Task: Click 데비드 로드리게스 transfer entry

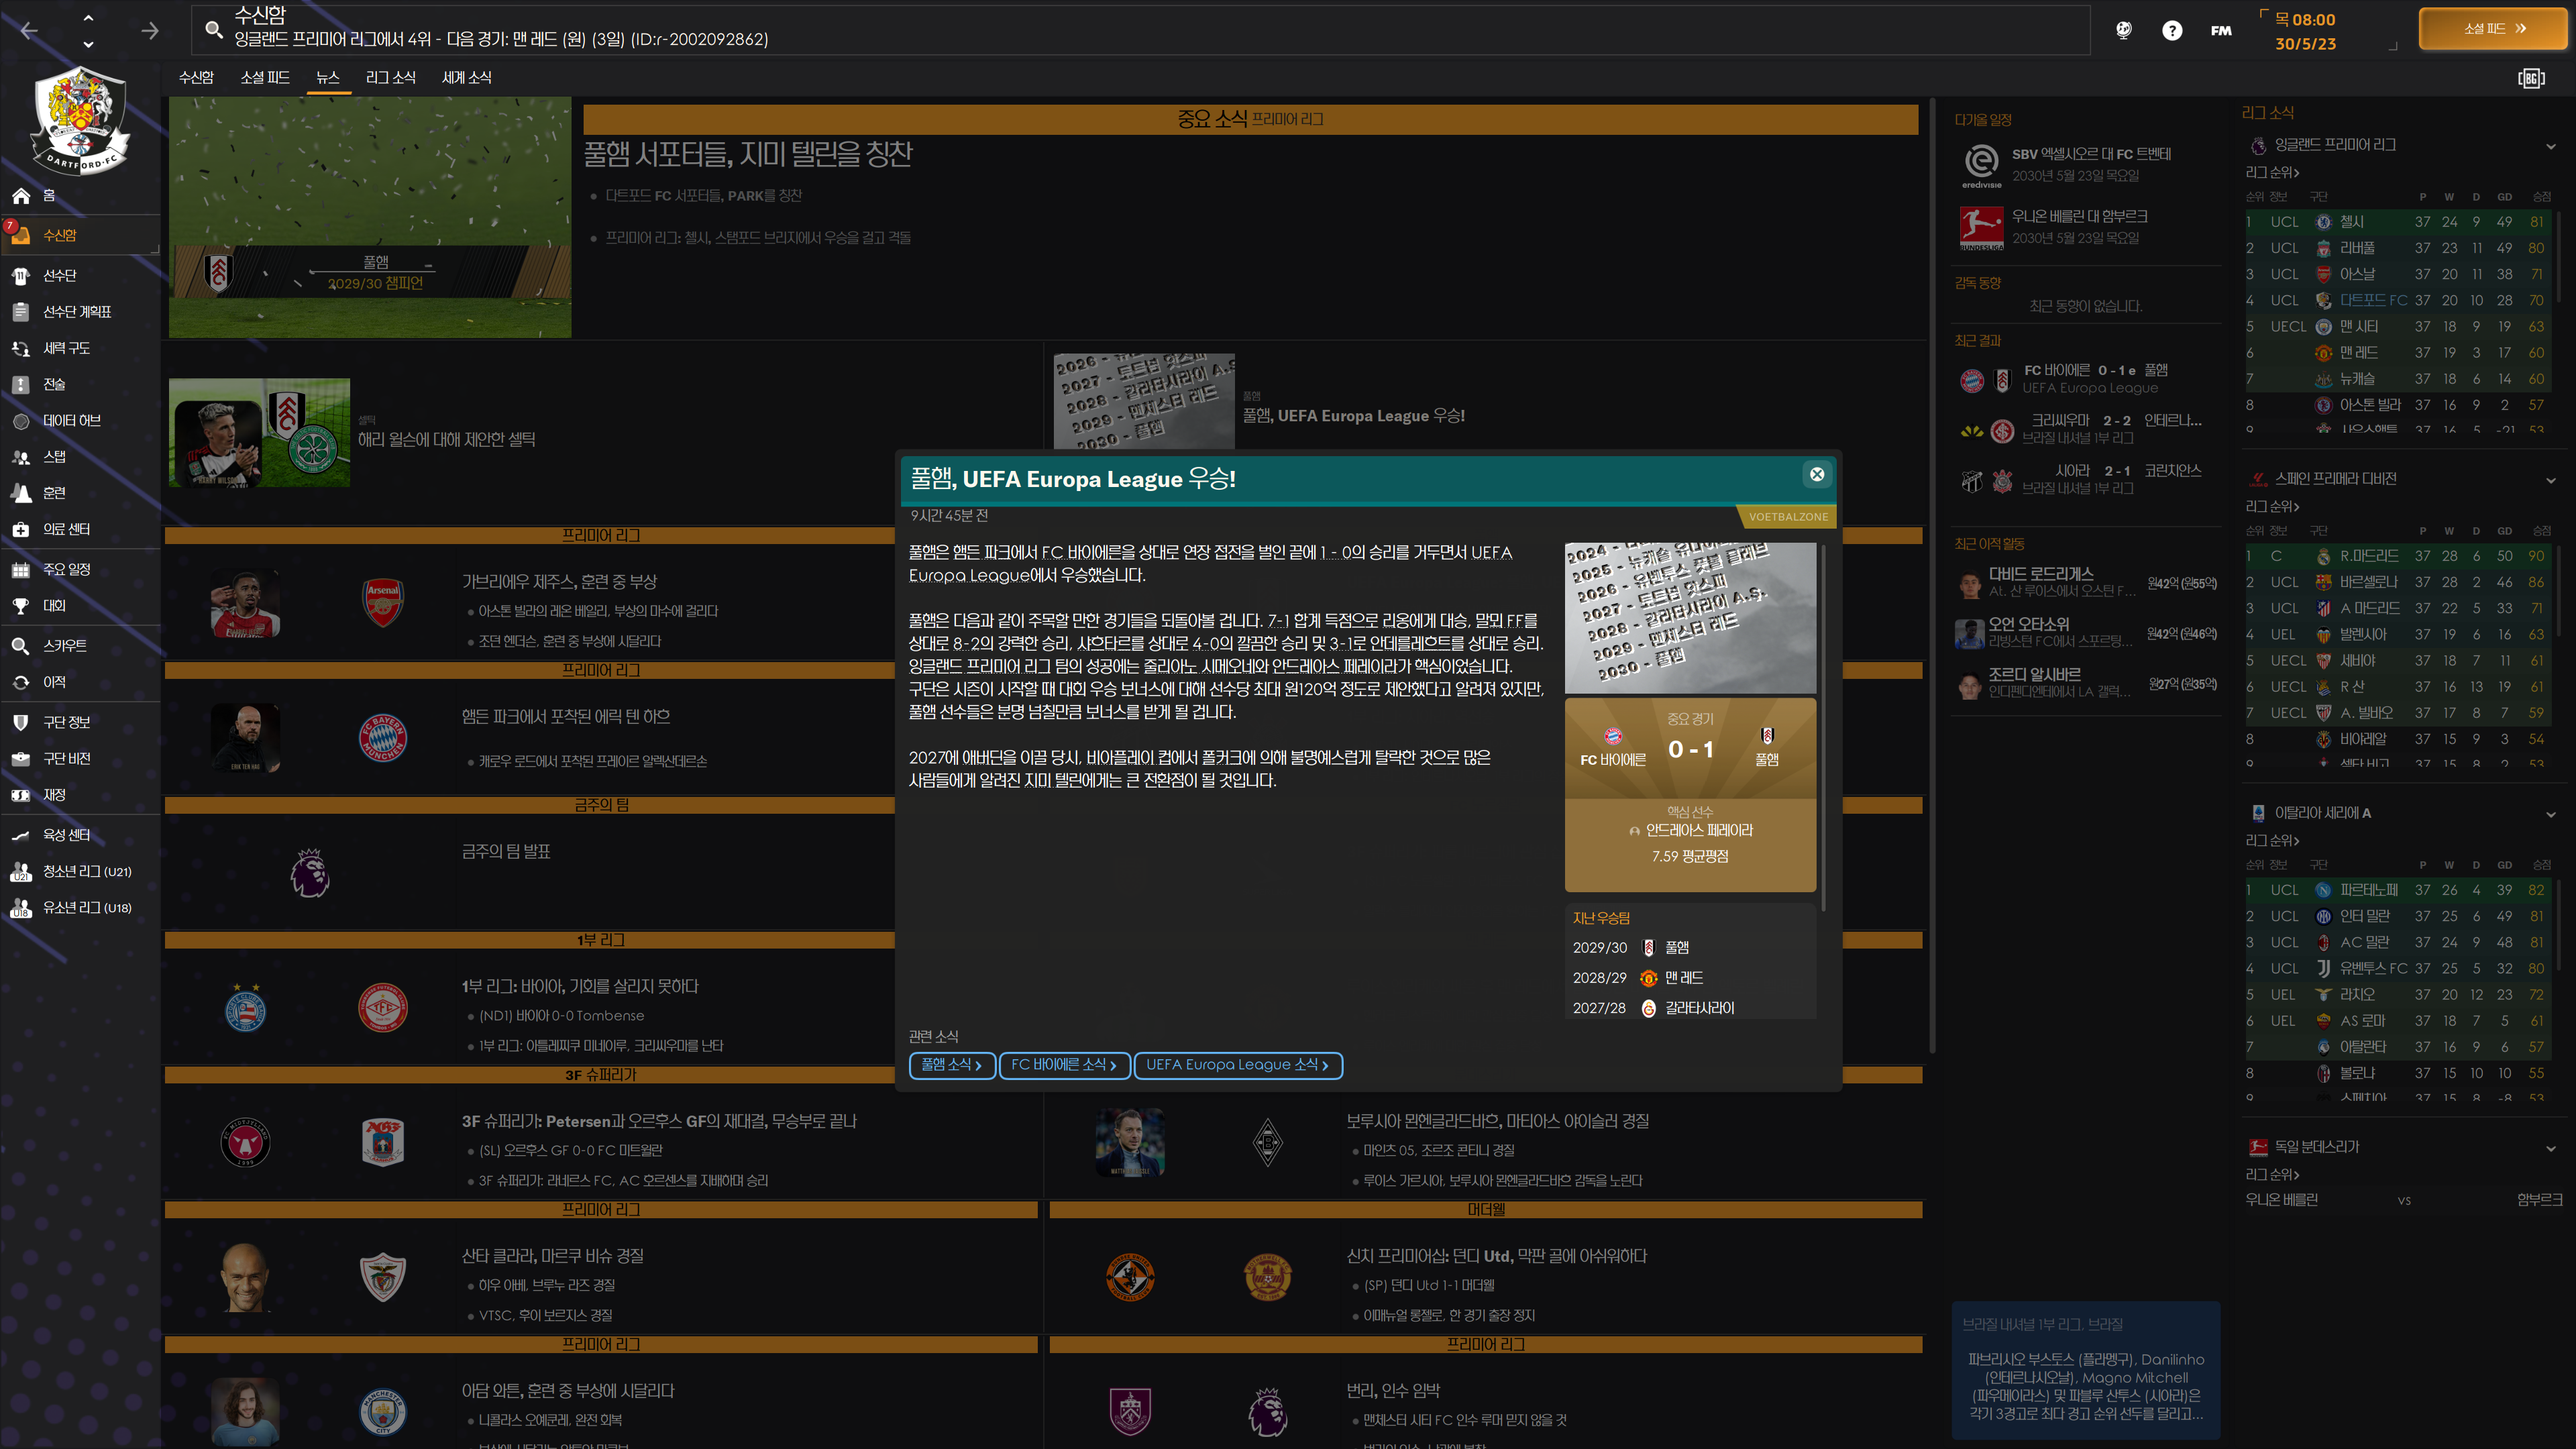Action: [2086, 582]
